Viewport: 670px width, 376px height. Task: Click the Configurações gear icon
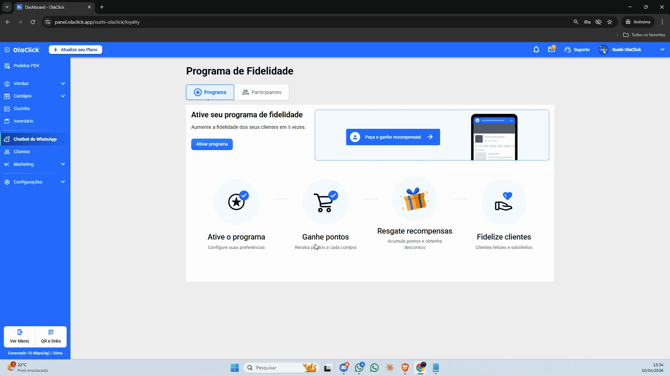(x=7, y=182)
